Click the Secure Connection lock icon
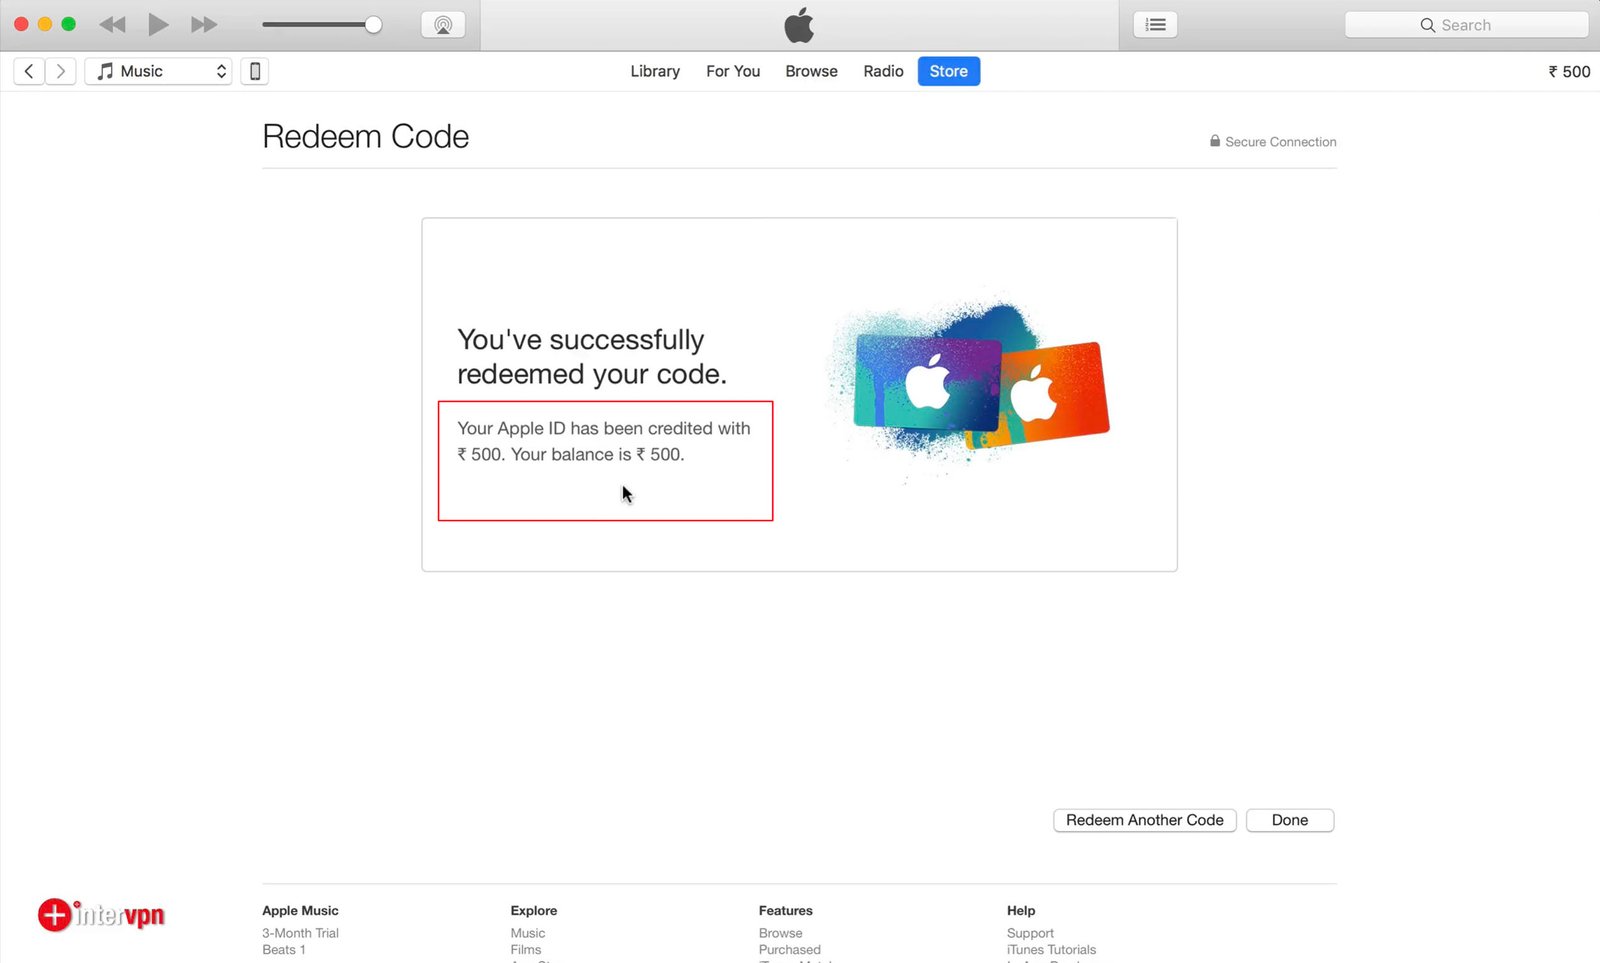 click(1215, 141)
